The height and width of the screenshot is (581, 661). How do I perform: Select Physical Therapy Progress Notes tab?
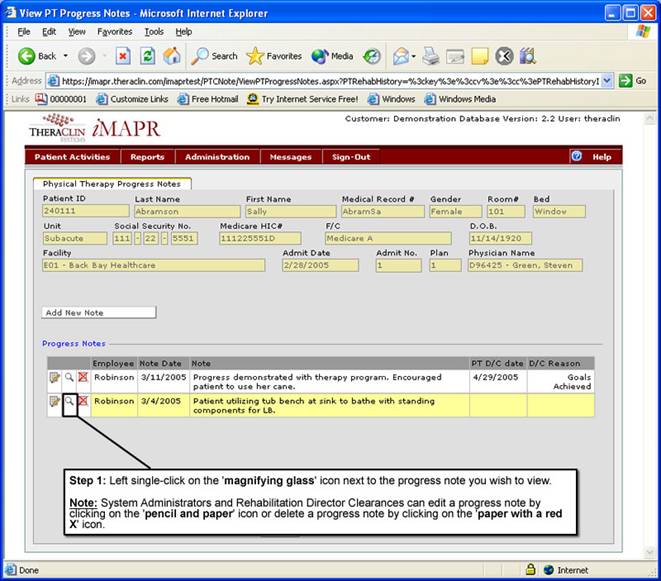[112, 184]
